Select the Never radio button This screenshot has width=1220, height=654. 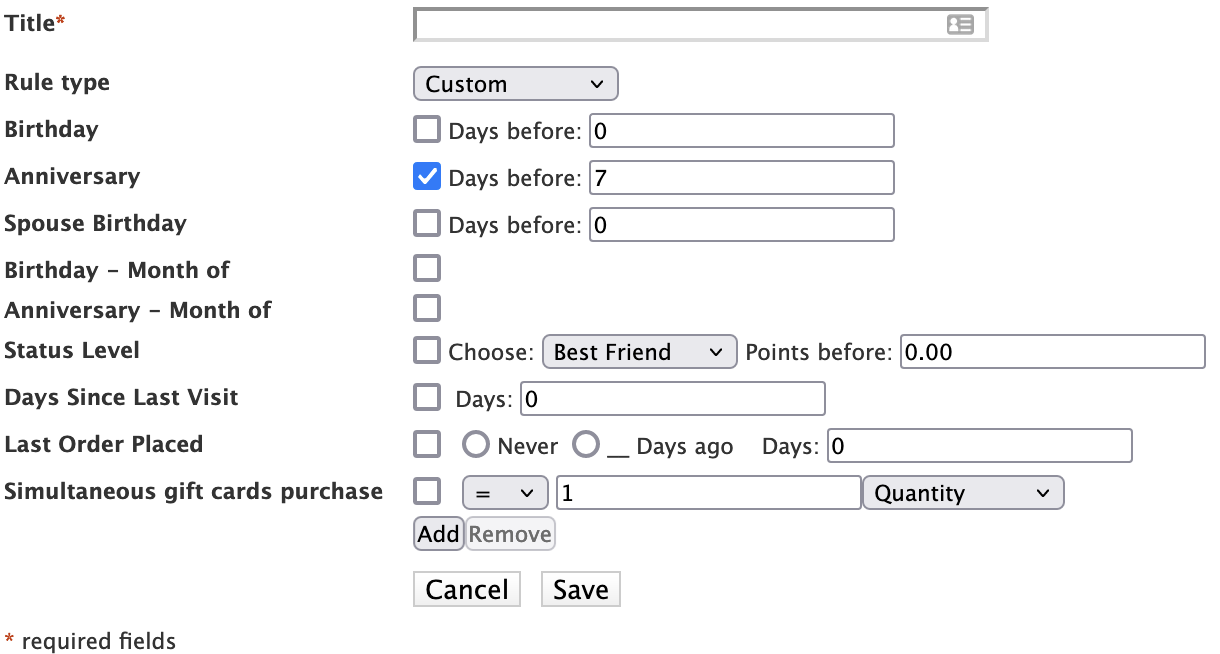(475, 444)
